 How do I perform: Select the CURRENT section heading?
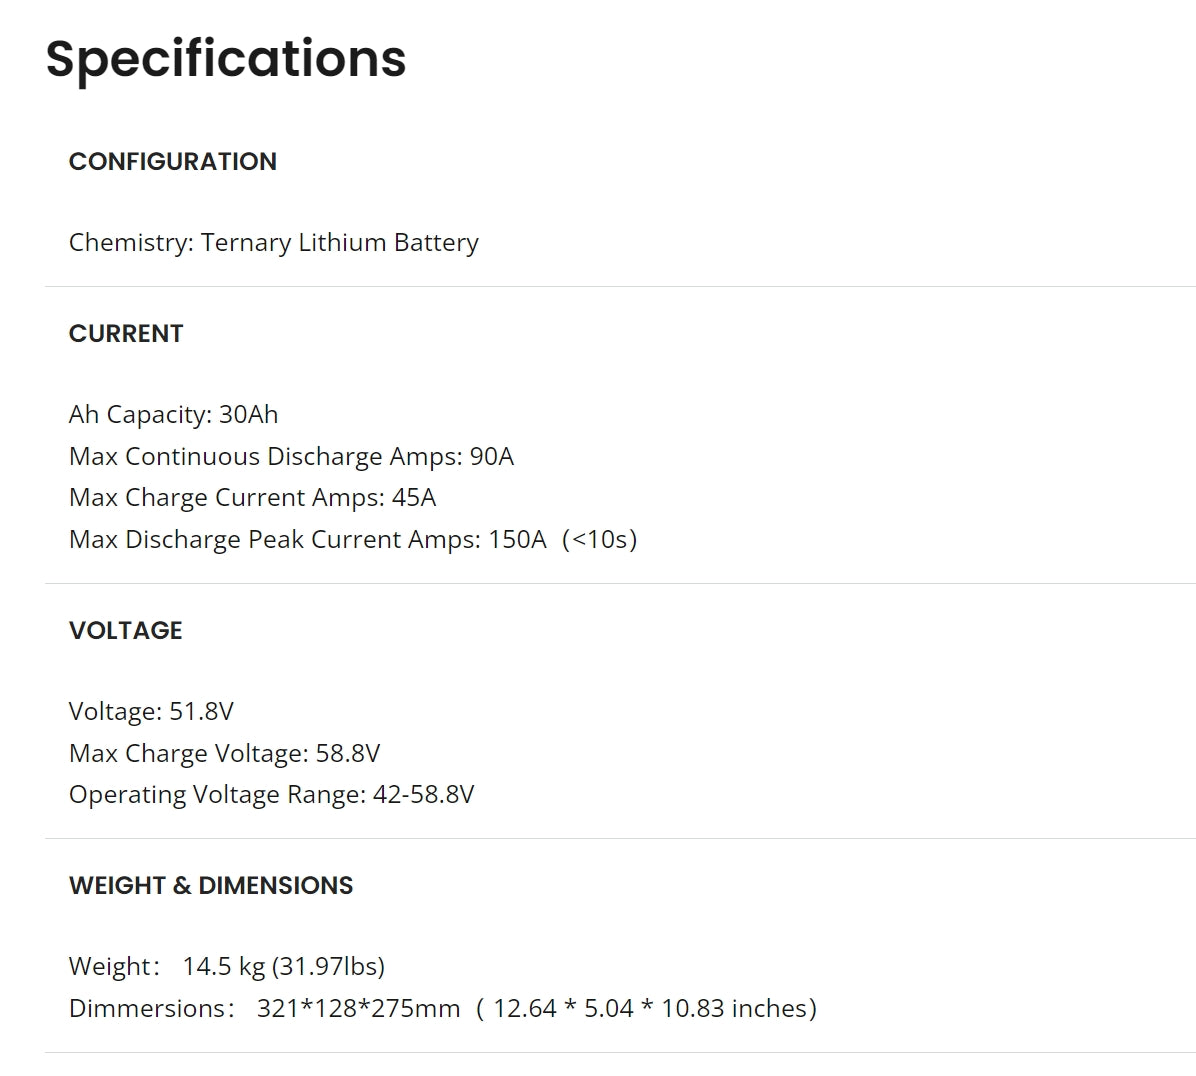126,334
